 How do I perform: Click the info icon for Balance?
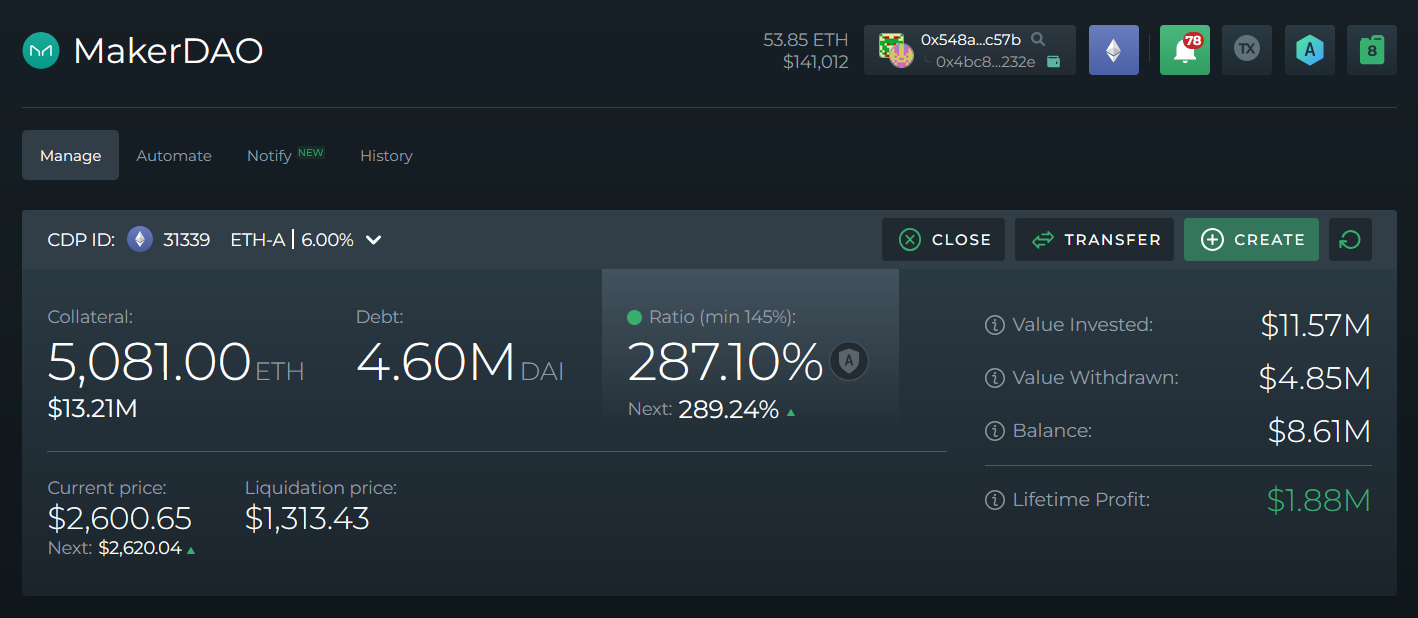pyautogui.click(x=994, y=431)
